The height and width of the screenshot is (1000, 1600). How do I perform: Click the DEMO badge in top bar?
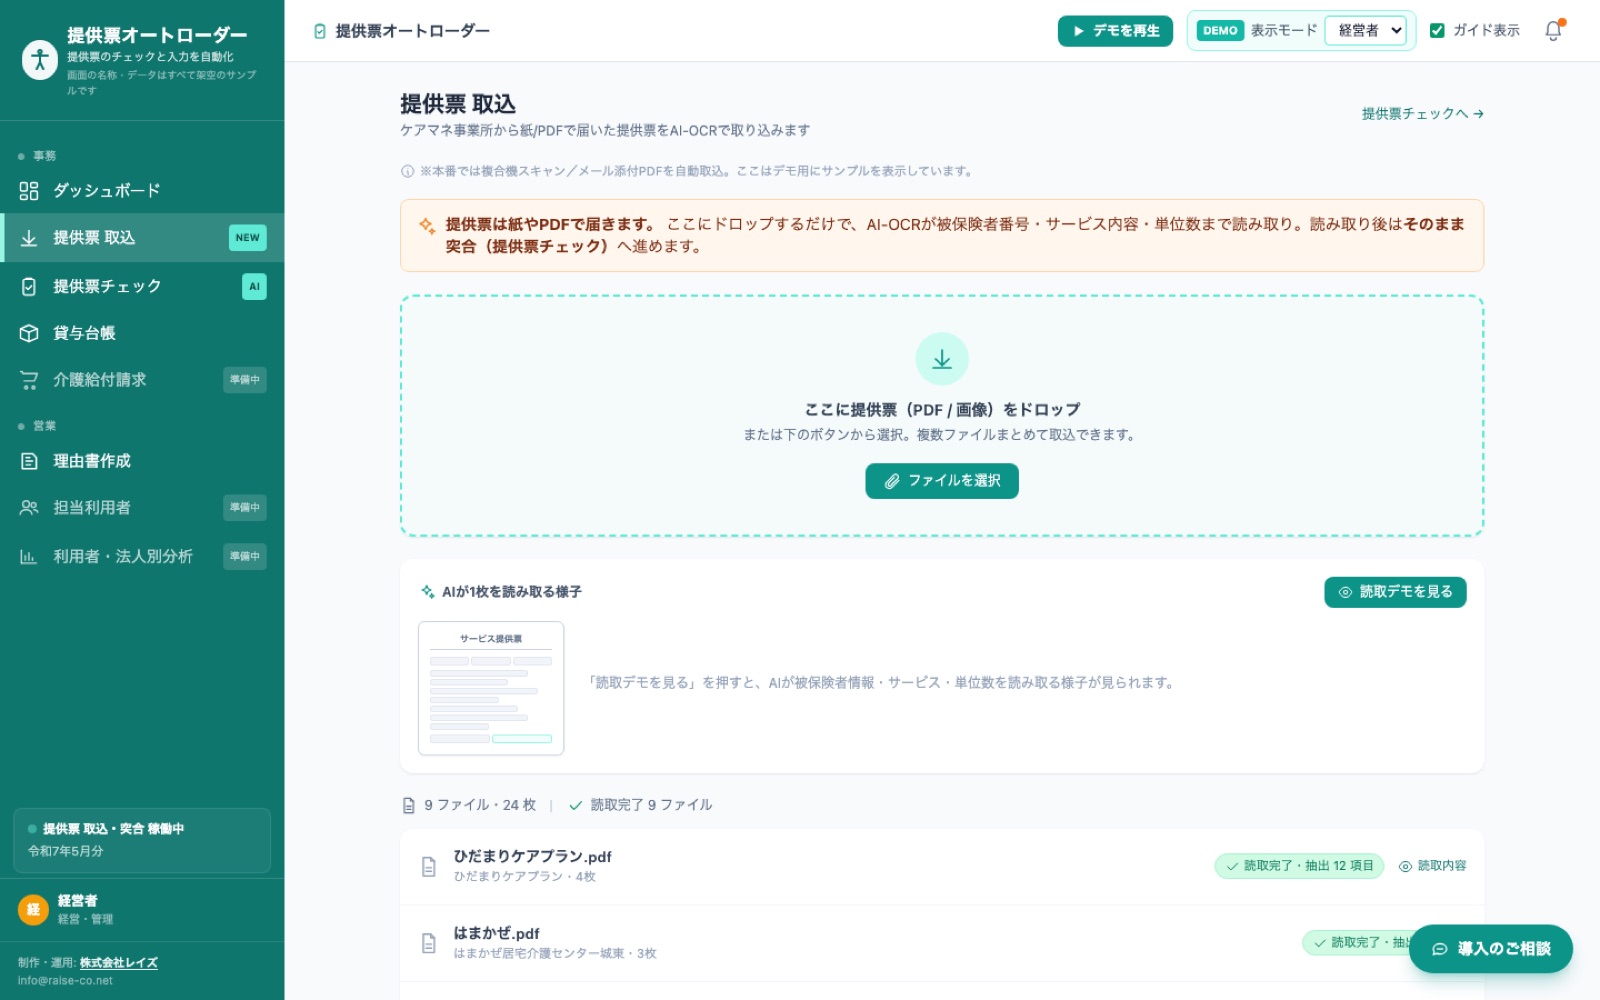click(x=1220, y=31)
